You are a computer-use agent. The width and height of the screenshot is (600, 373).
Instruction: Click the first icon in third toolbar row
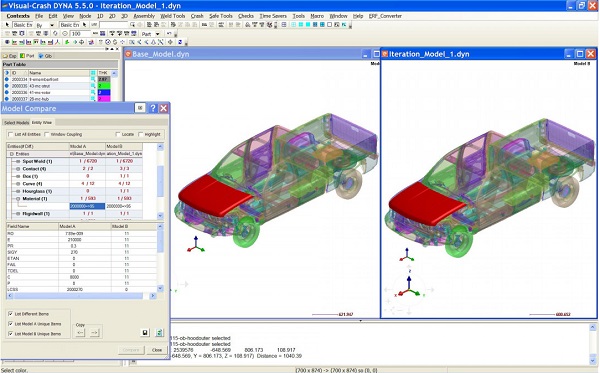[7, 42]
